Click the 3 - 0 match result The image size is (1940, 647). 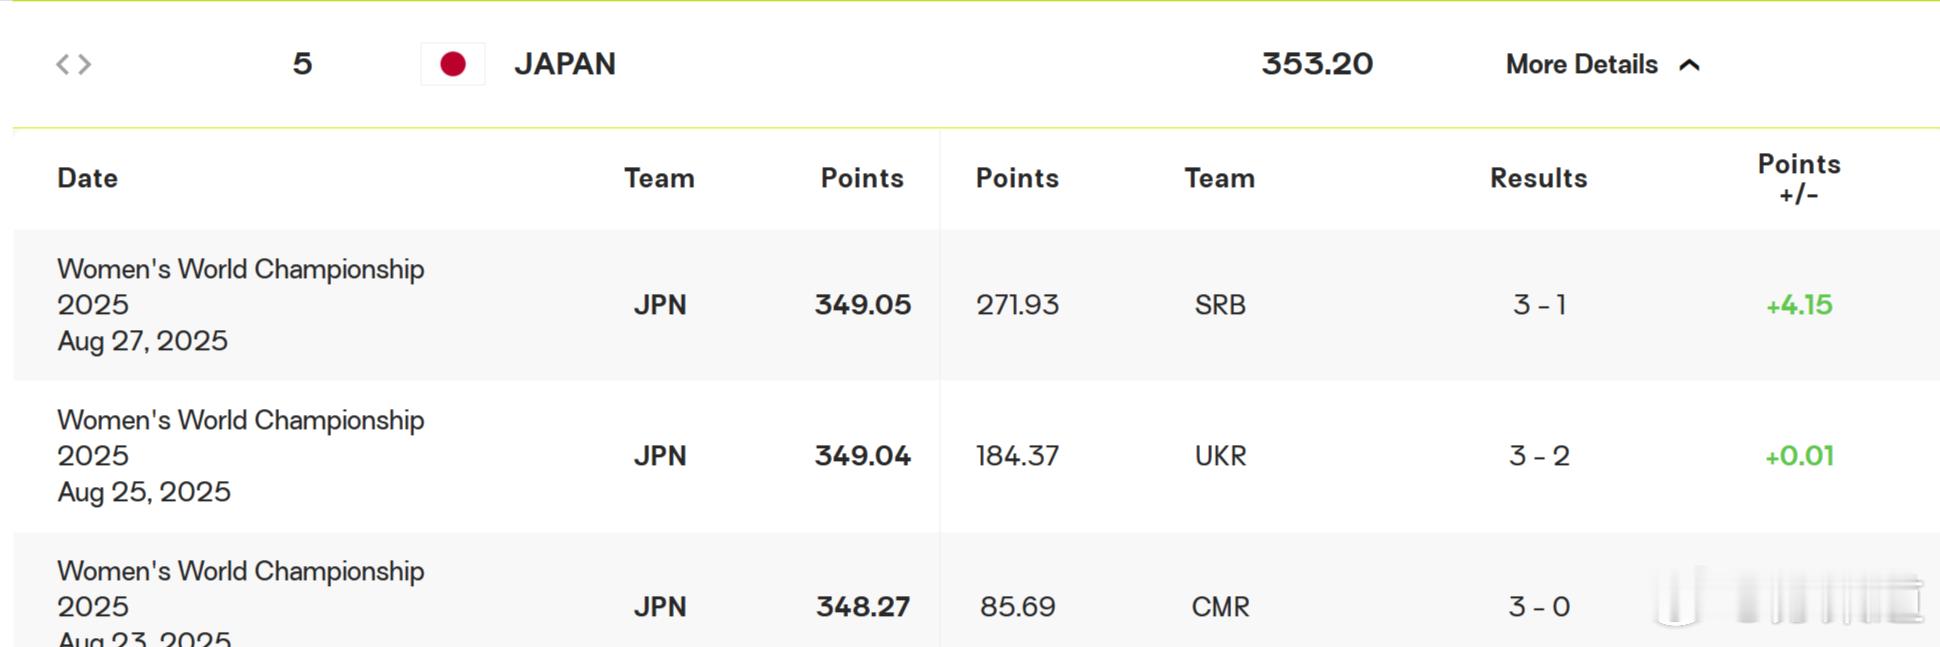click(1539, 607)
